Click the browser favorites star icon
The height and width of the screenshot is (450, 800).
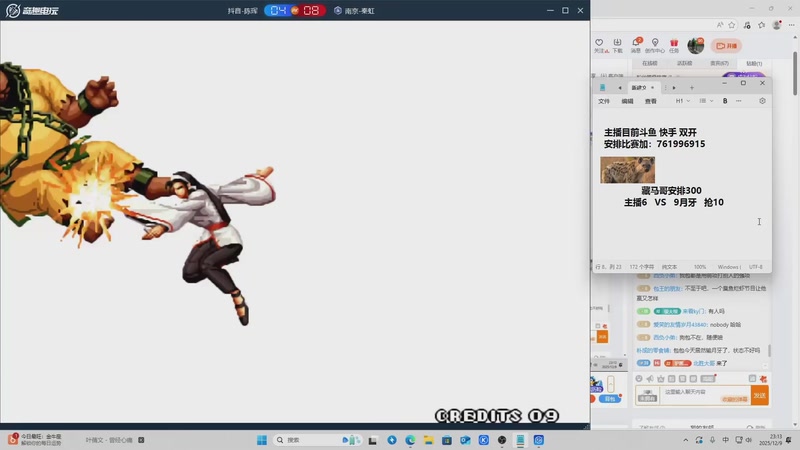click(732, 25)
